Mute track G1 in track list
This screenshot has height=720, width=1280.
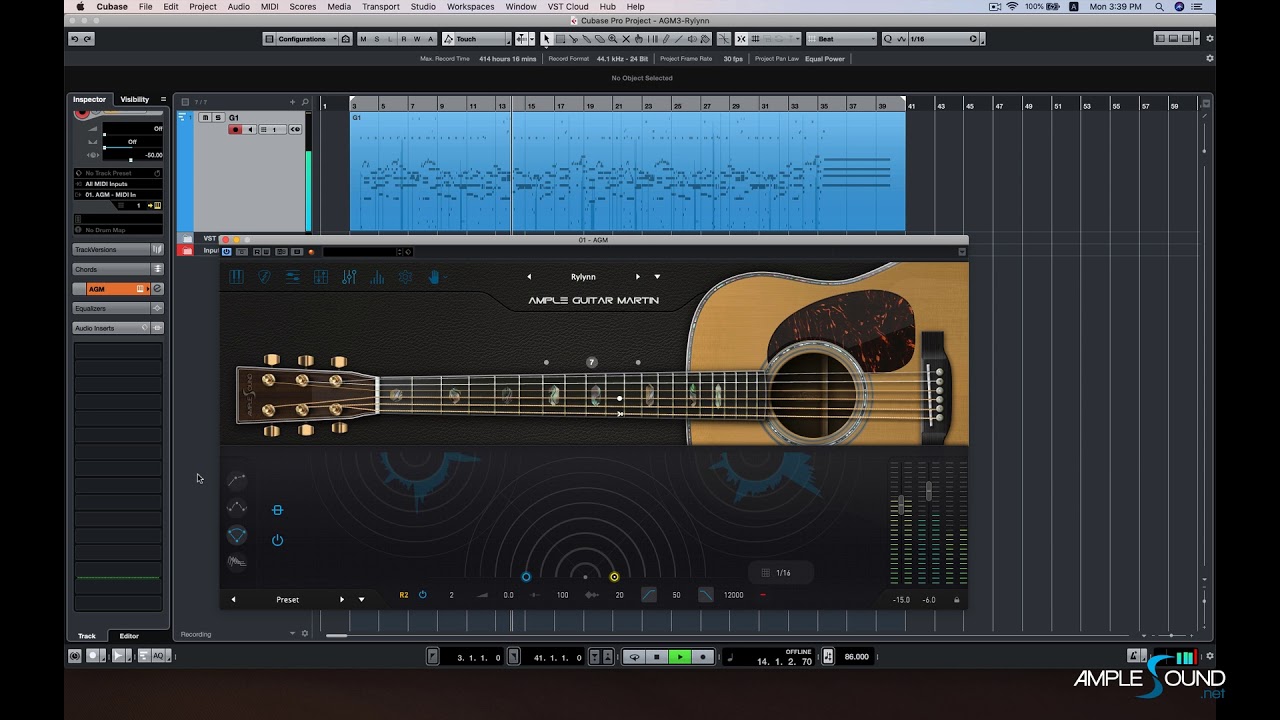tap(205, 117)
